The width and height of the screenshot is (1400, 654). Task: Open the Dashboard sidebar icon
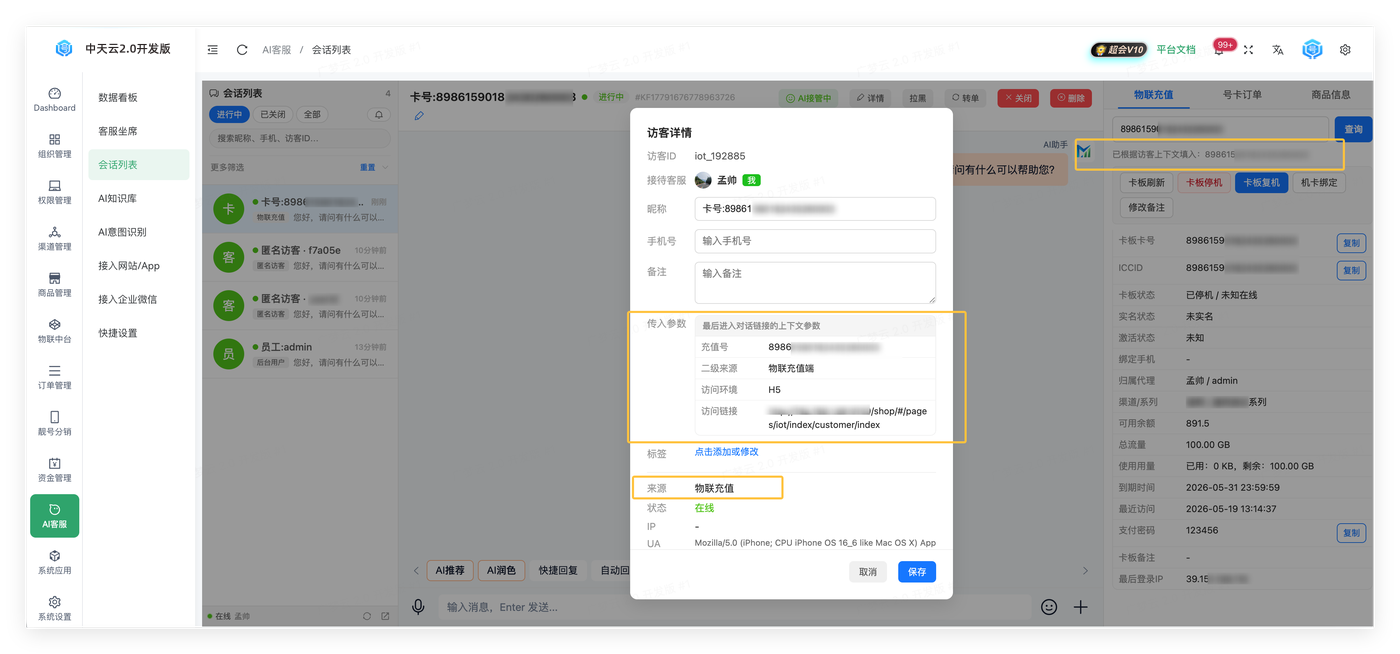pos(54,99)
